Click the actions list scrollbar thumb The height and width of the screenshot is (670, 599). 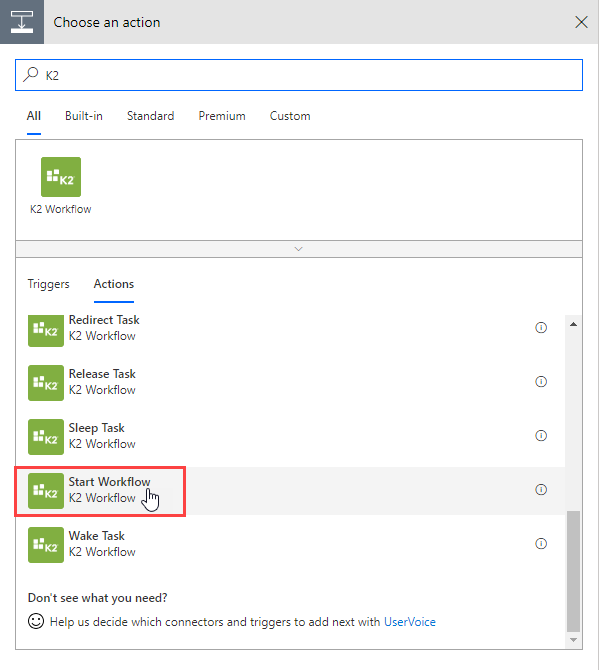click(573, 571)
